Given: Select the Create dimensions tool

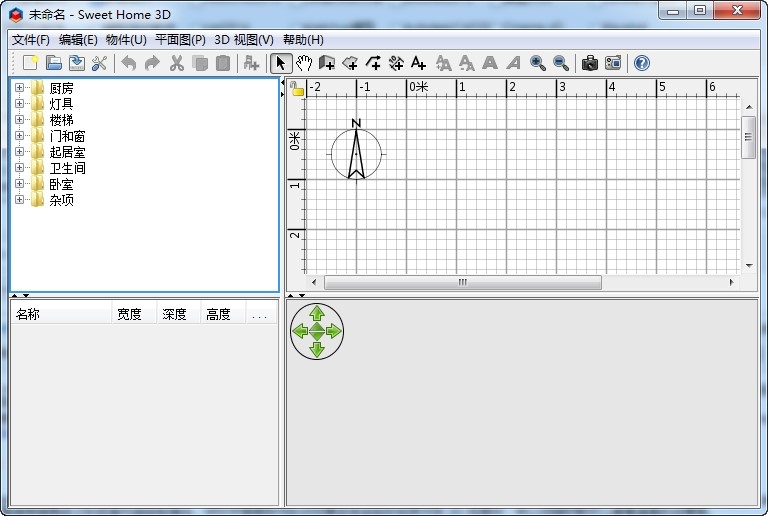Looking at the screenshot, I should [396, 63].
